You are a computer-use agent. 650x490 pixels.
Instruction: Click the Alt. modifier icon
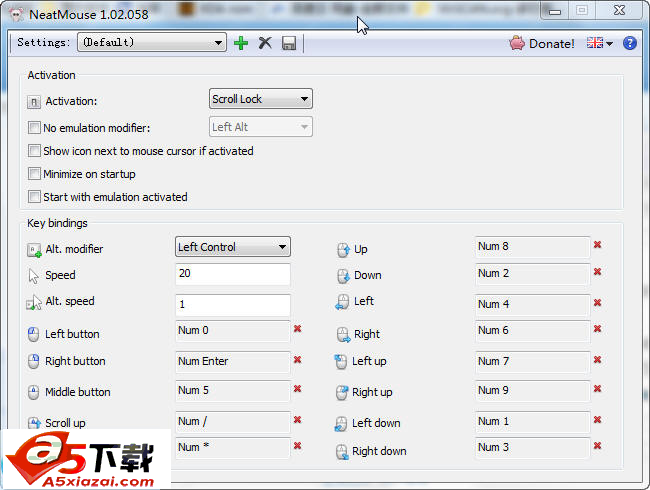[34, 250]
